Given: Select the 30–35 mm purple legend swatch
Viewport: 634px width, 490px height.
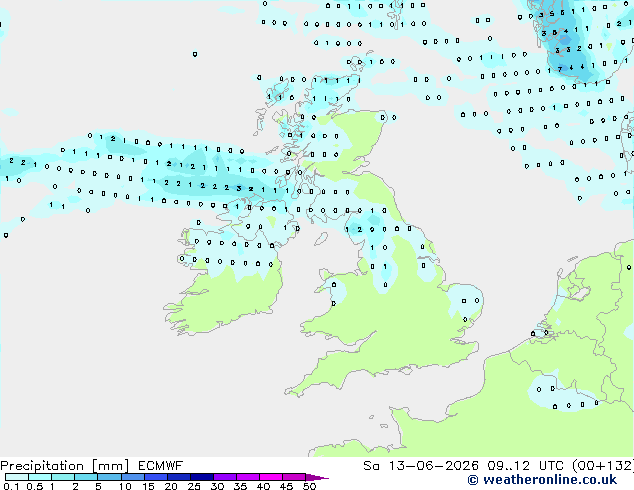Looking at the screenshot, I should tap(224, 477).
